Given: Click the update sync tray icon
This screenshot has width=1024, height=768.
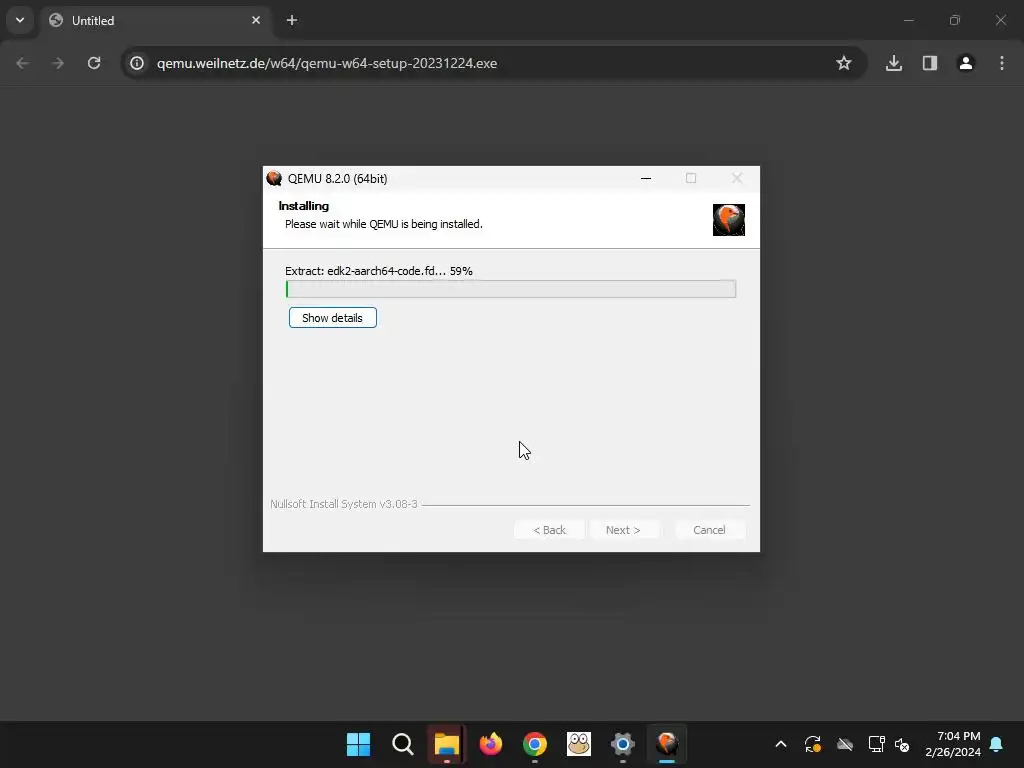Looking at the screenshot, I should 812,744.
